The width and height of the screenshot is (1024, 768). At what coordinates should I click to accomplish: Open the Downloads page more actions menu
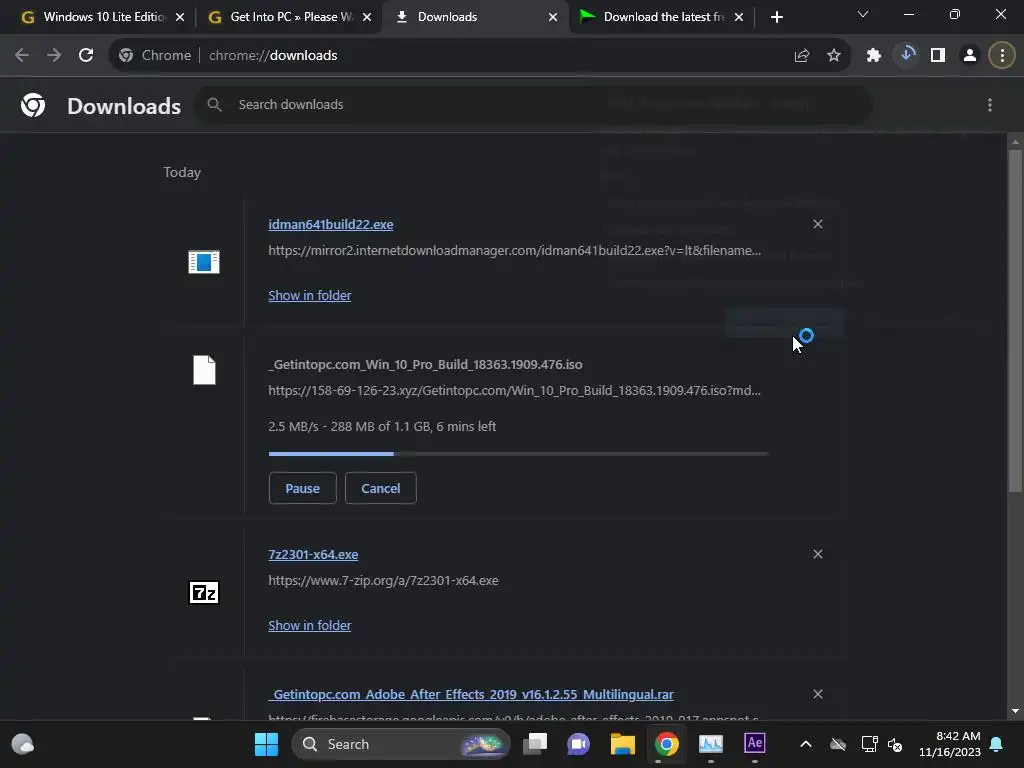989,105
